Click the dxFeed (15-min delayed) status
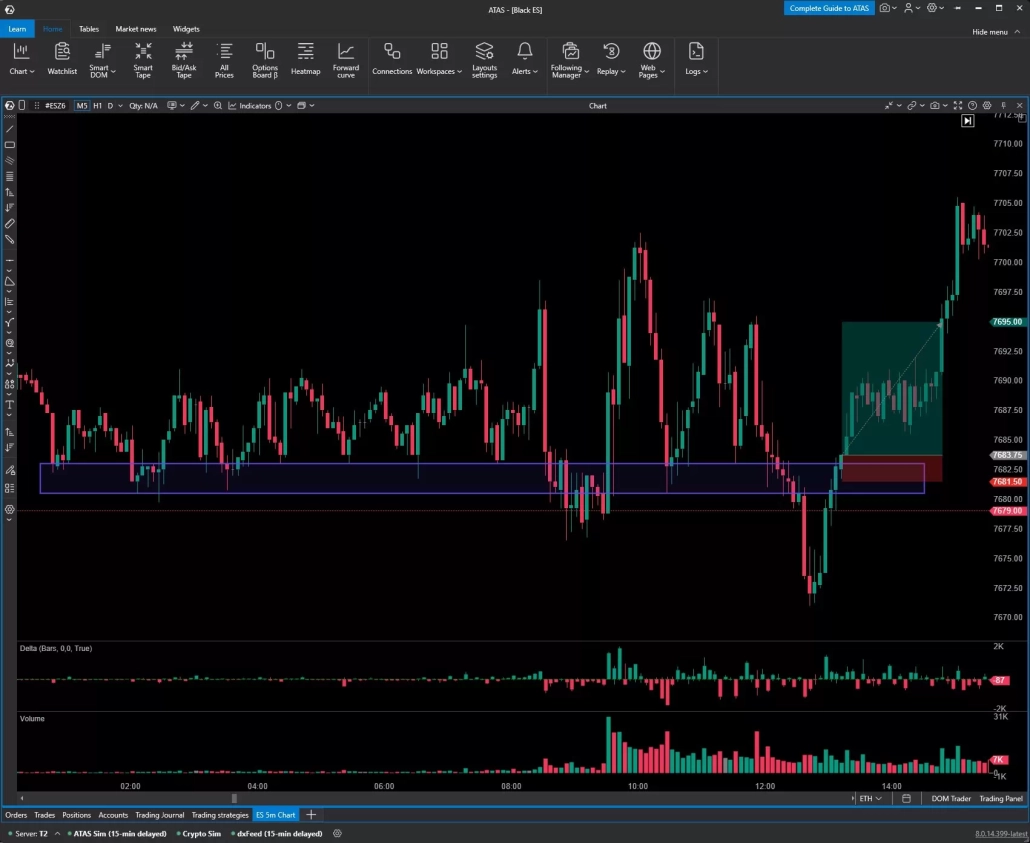1030x843 pixels. pyautogui.click(x=279, y=834)
